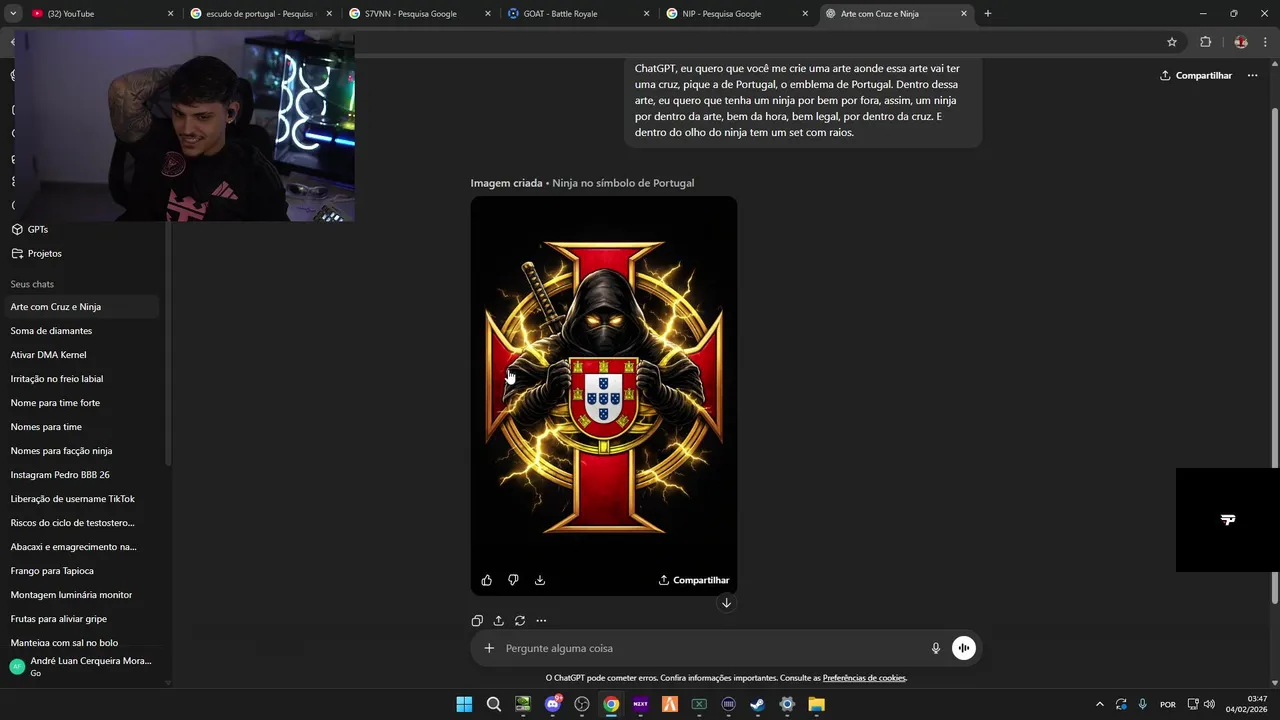1280x720 pixels.
Task: Click the POR language indicator
Action: pos(1168,704)
